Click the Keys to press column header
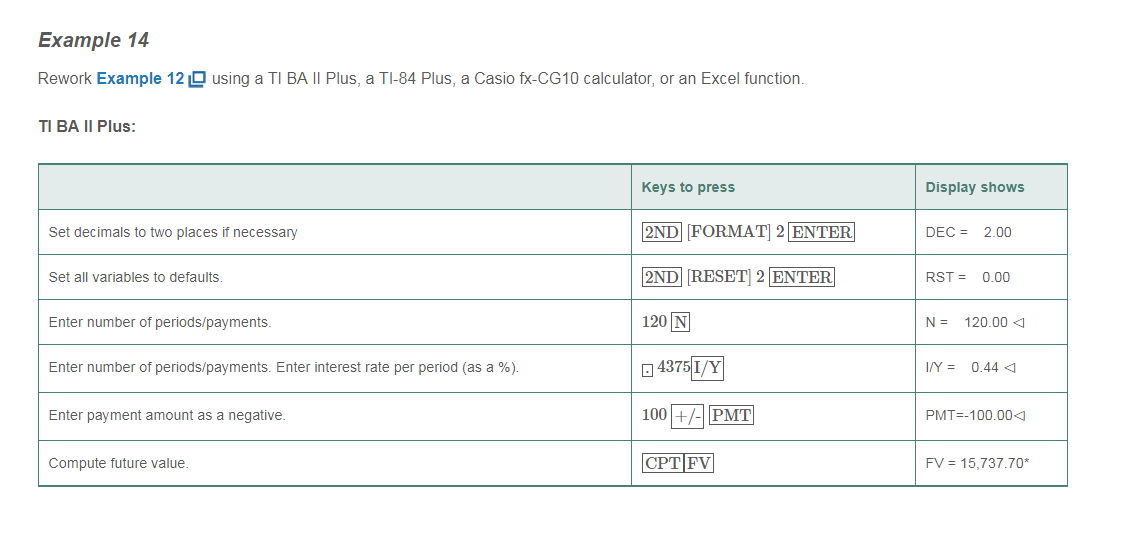This screenshot has width=1121, height=534. point(688,187)
